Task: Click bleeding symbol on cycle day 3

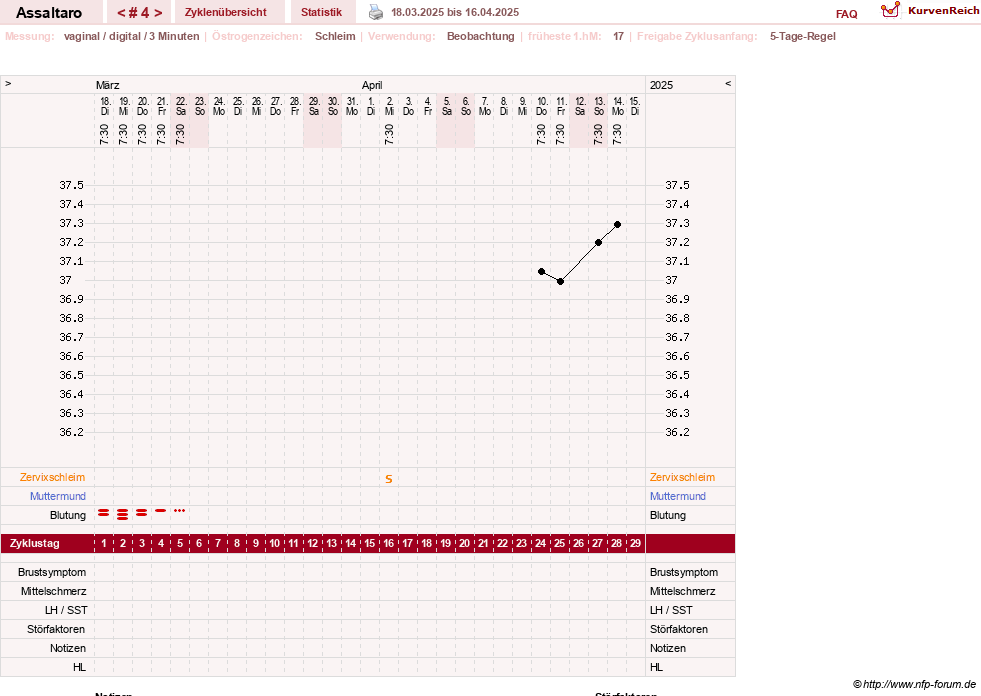Action: point(141,513)
